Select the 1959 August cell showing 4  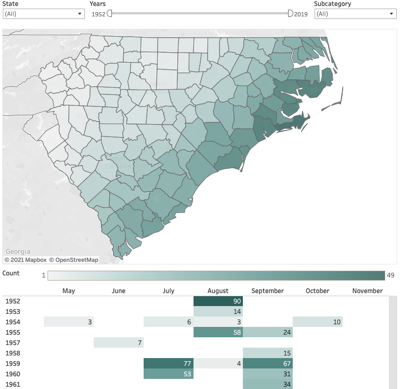(218, 363)
